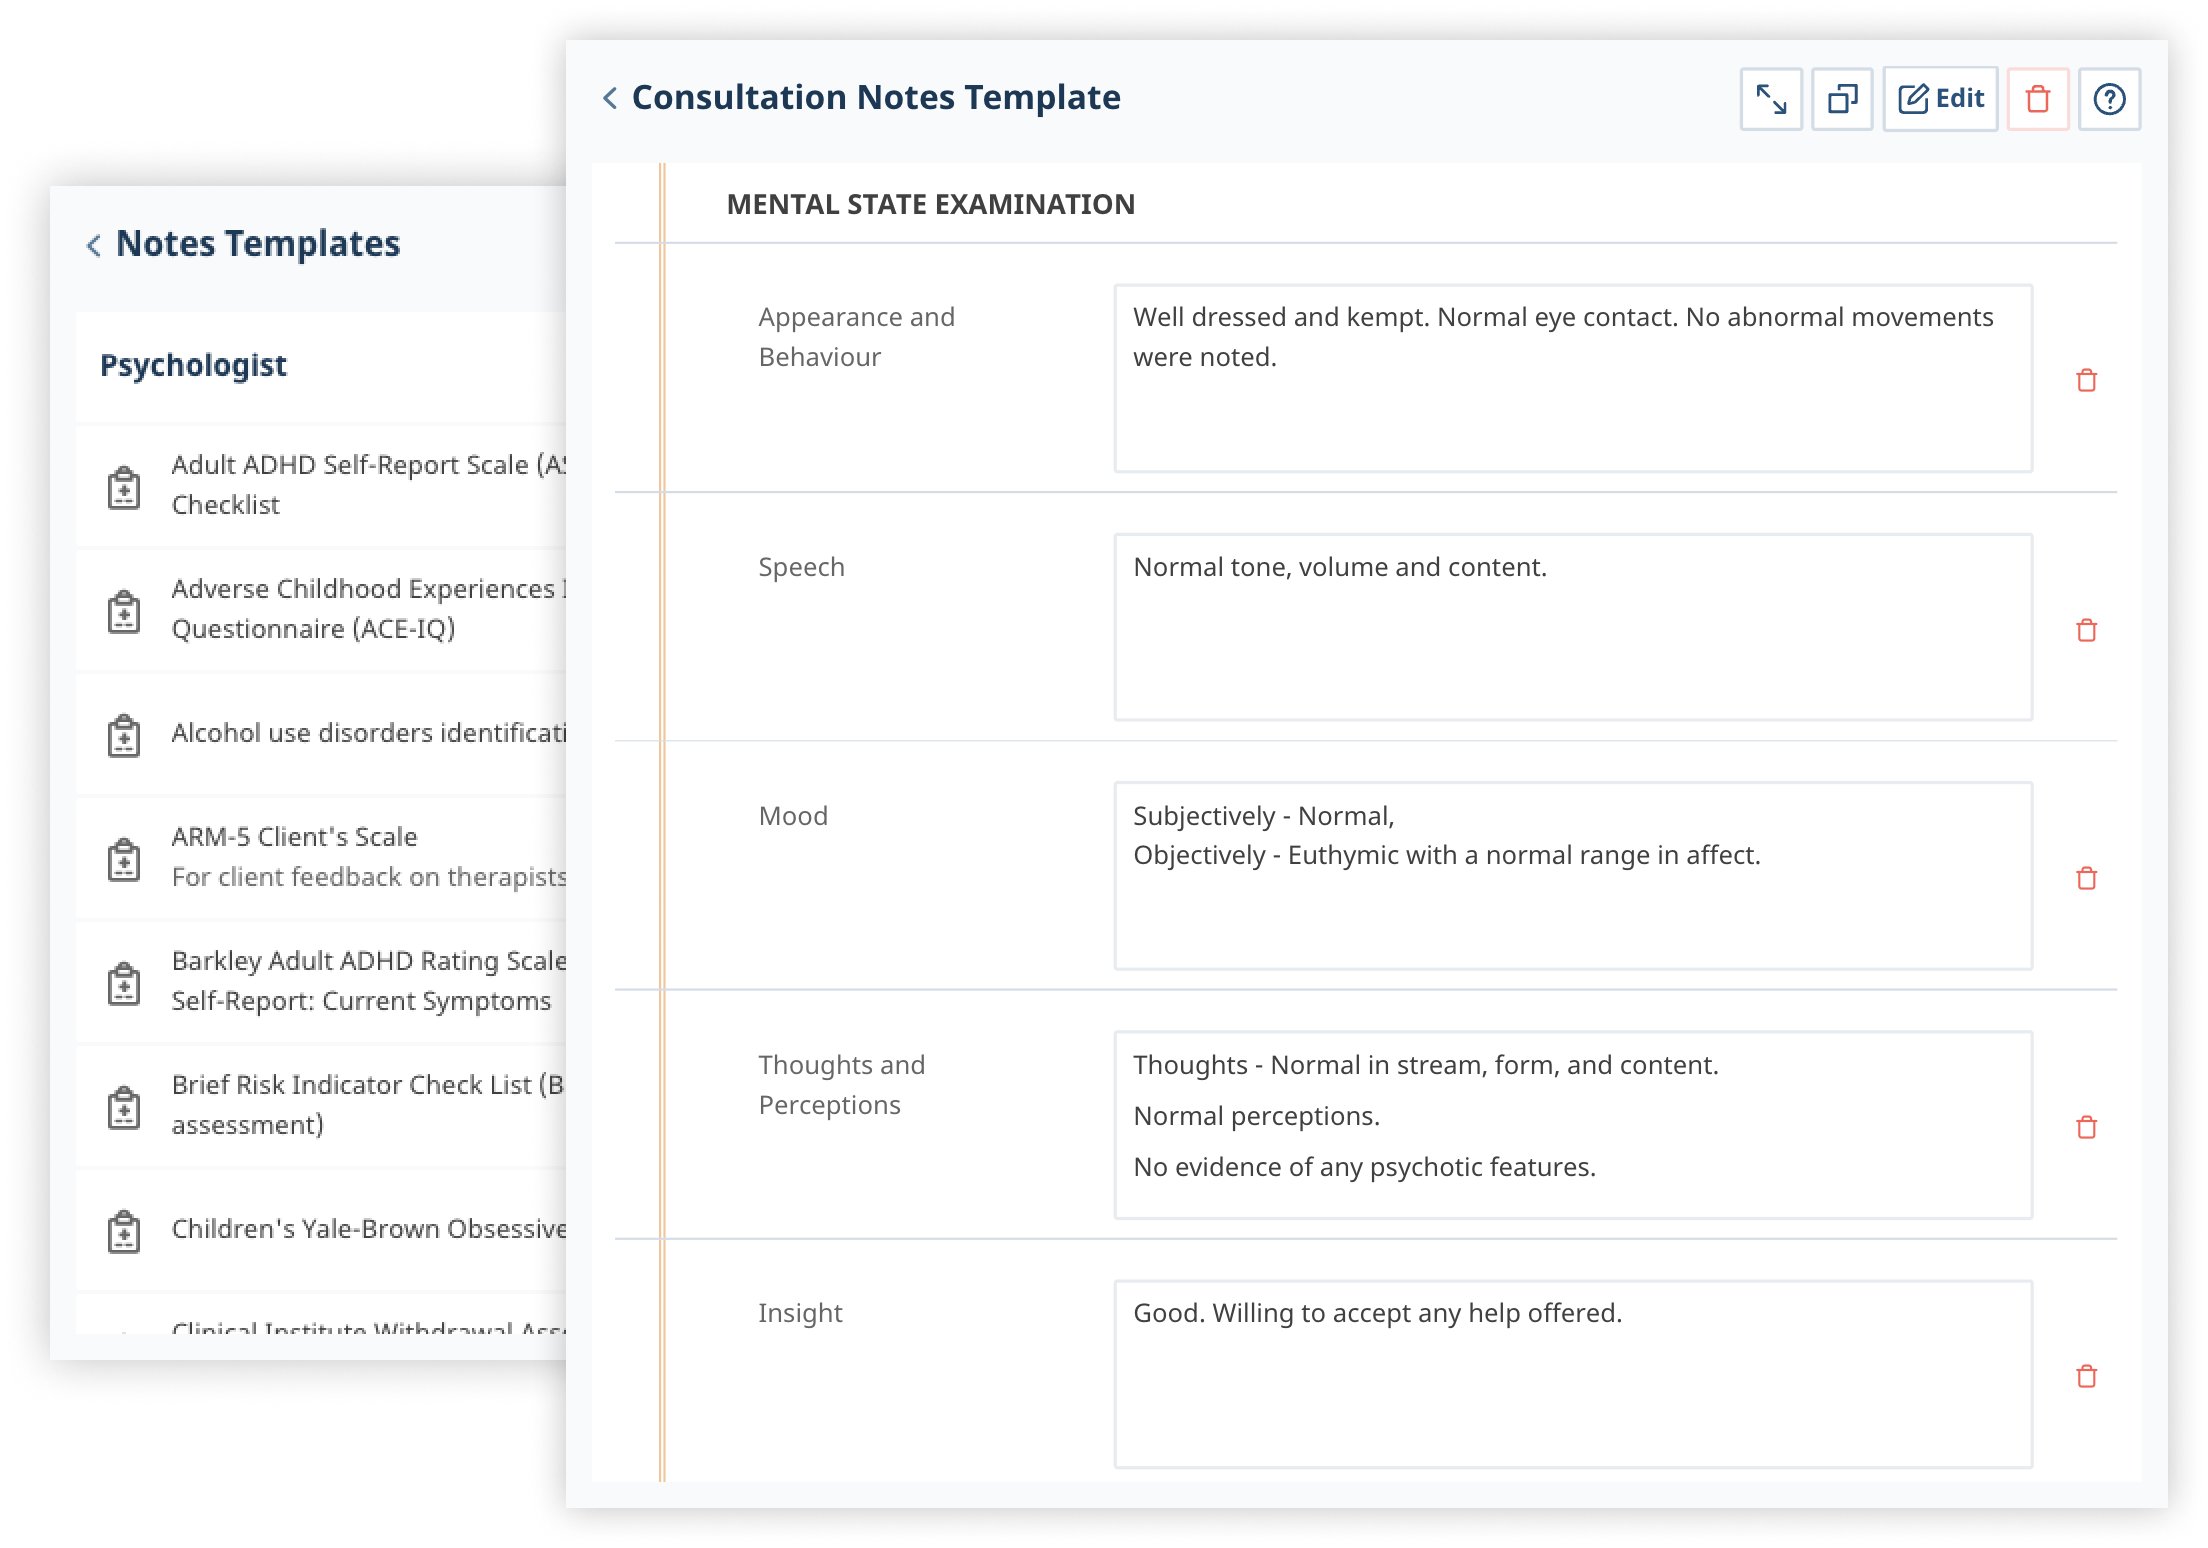The image size is (2208, 1548).
Task: Click the duplicate template icon
Action: [x=1842, y=99]
